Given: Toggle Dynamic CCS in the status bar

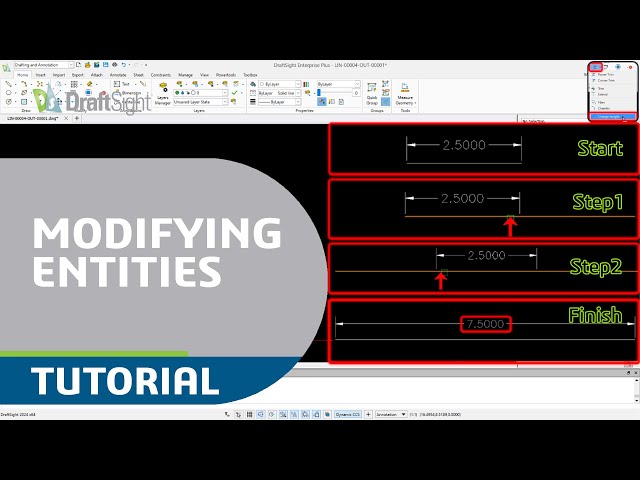Looking at the screenshot, I should [348, 414].
